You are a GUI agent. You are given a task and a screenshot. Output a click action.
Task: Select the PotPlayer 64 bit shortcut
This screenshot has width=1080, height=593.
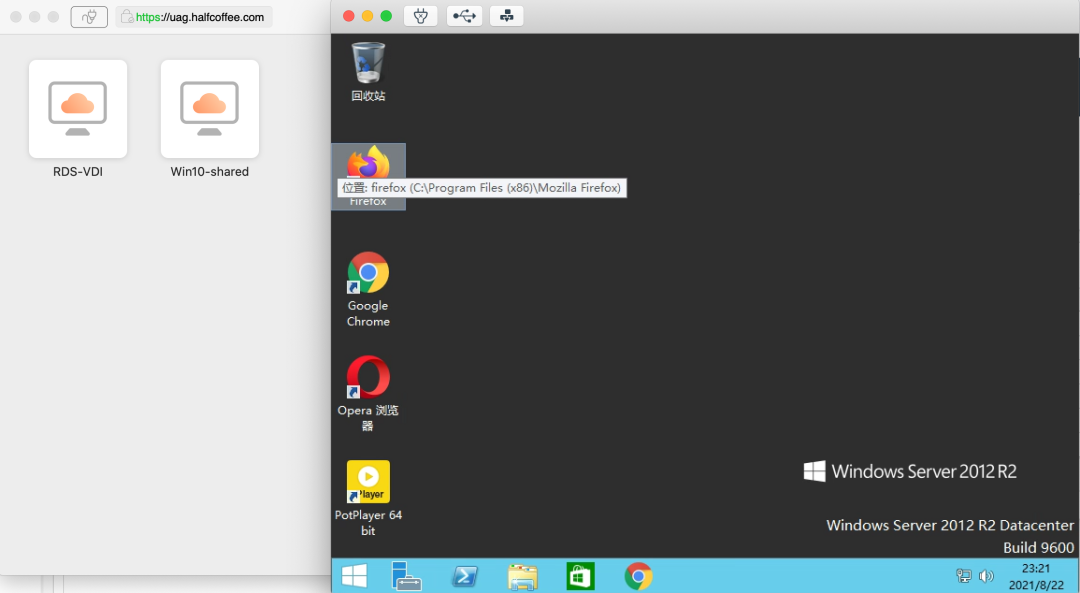[368, 498]
